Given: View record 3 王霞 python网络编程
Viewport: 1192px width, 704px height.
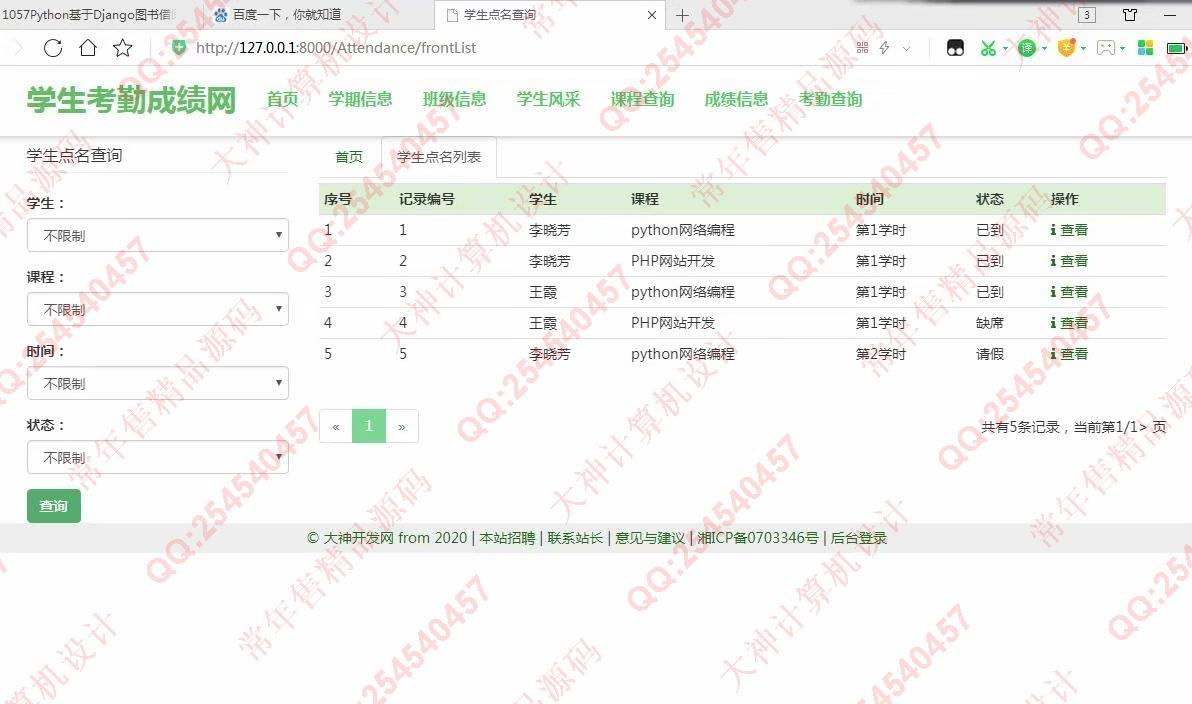Looking at the screenshot, I should 1069,292.
